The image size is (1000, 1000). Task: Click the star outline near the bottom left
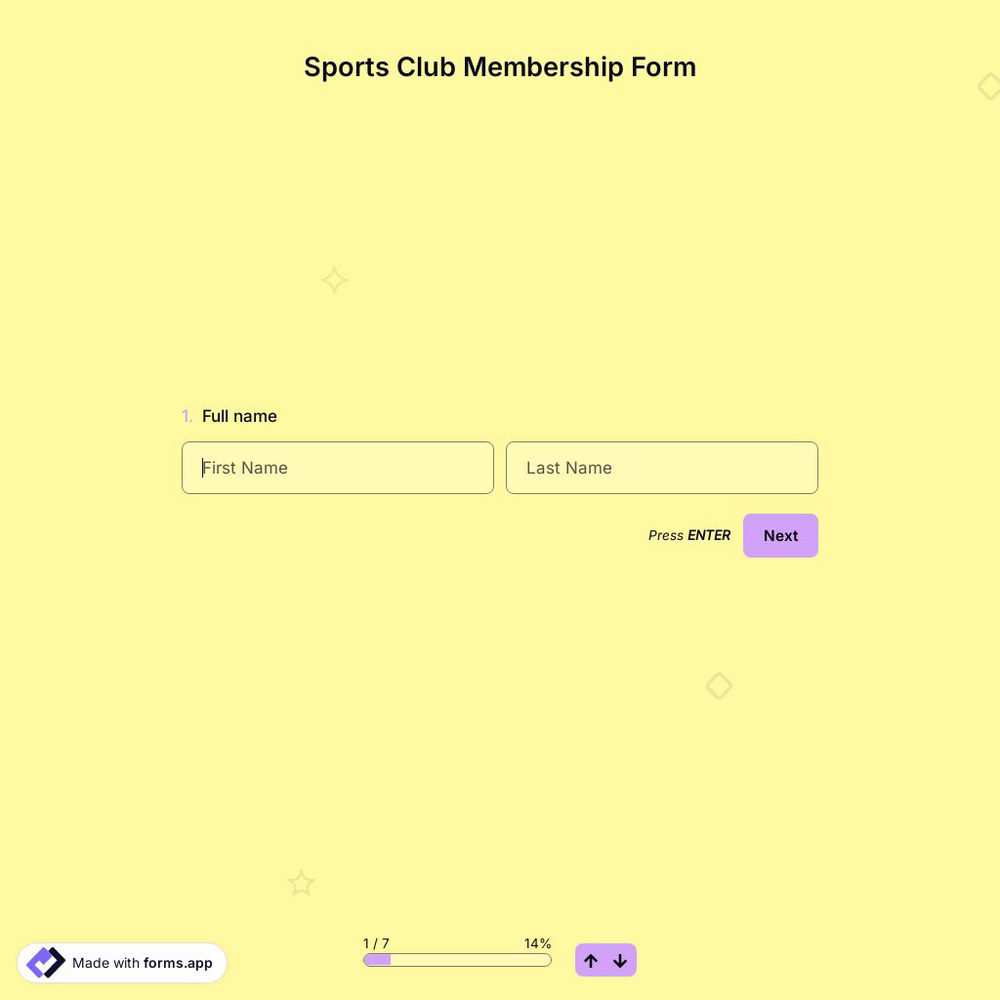pyautogui.click(x=301, y=883)
